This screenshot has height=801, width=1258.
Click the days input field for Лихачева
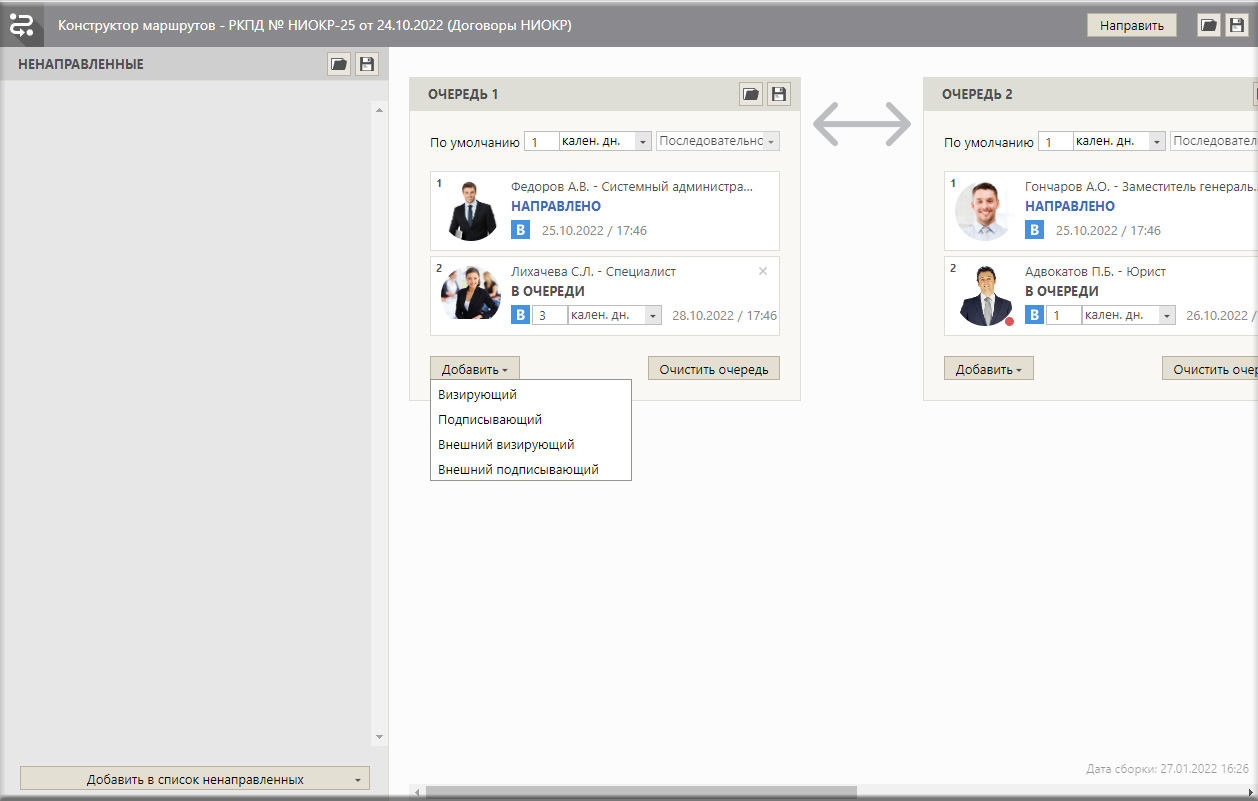point(549,316)
